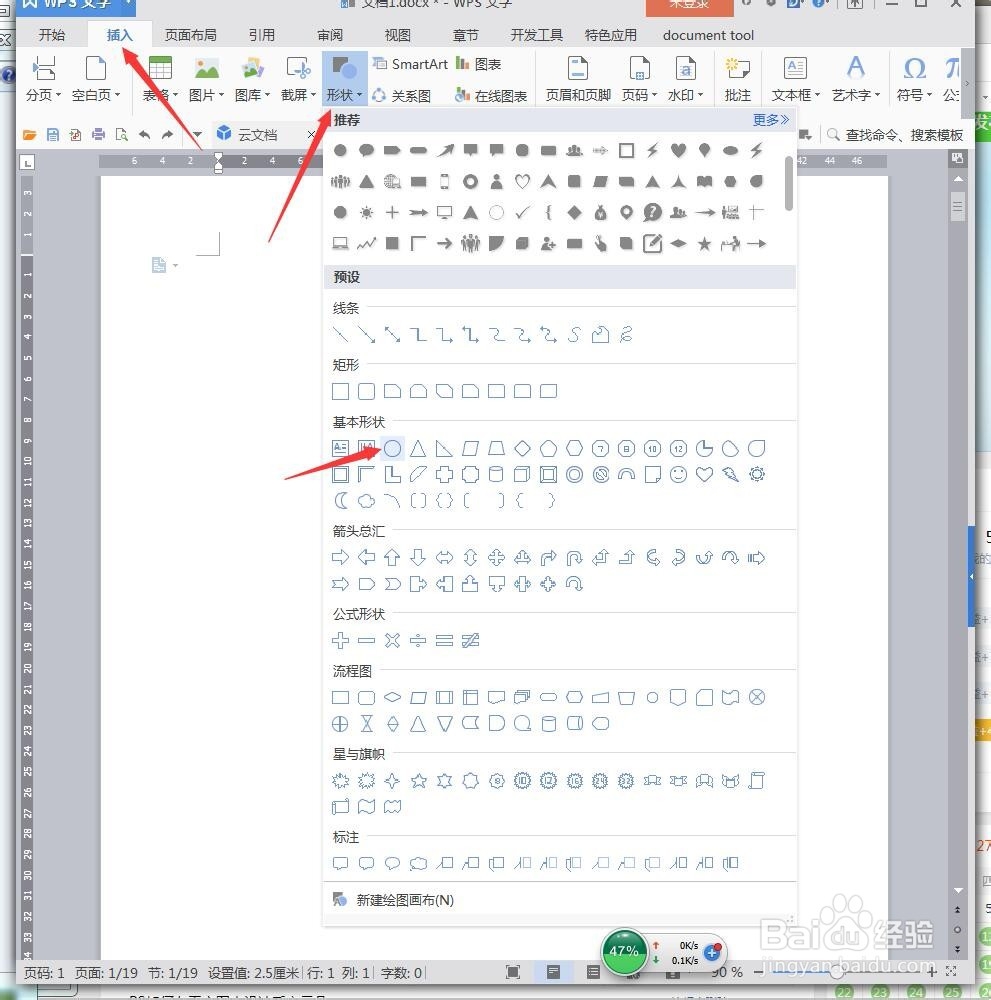Choose the plus sign formula shape
The width and height of the screenshot is (991, 1000).
click(x=341, y=640)
